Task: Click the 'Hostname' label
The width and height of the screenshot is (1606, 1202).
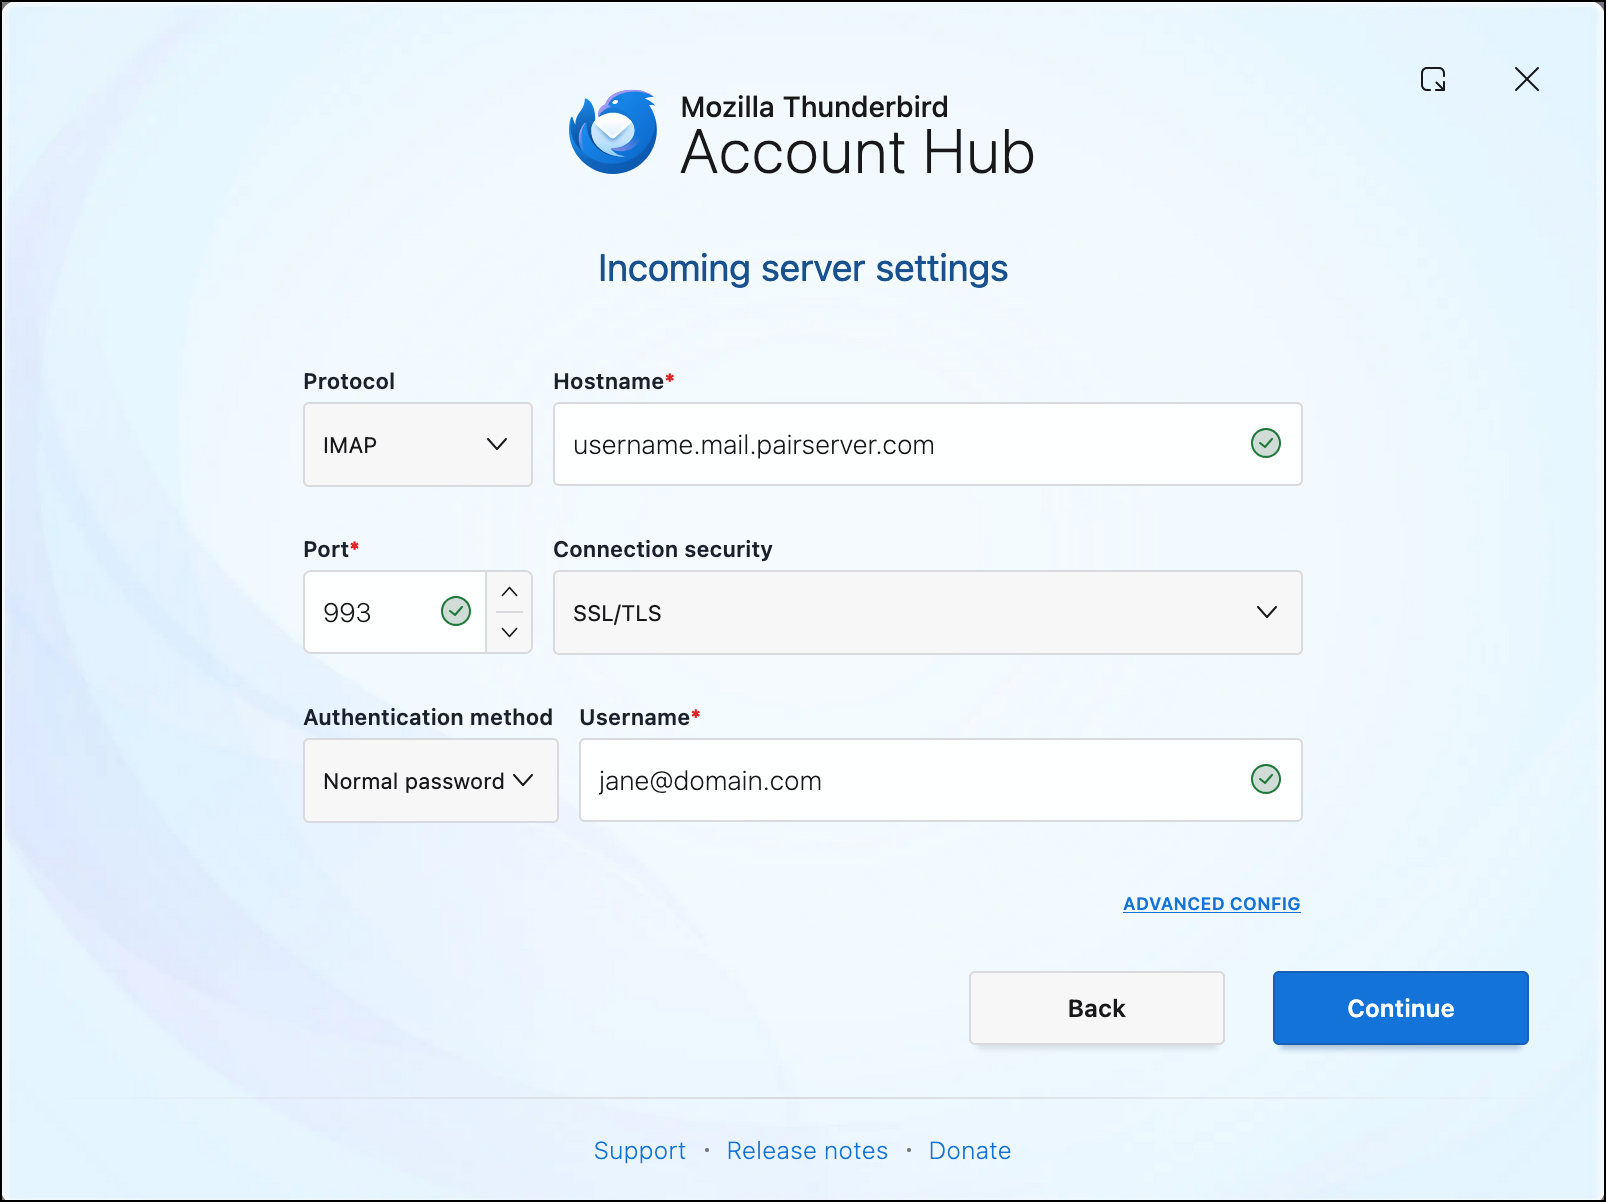Action: tap(614, 381)
